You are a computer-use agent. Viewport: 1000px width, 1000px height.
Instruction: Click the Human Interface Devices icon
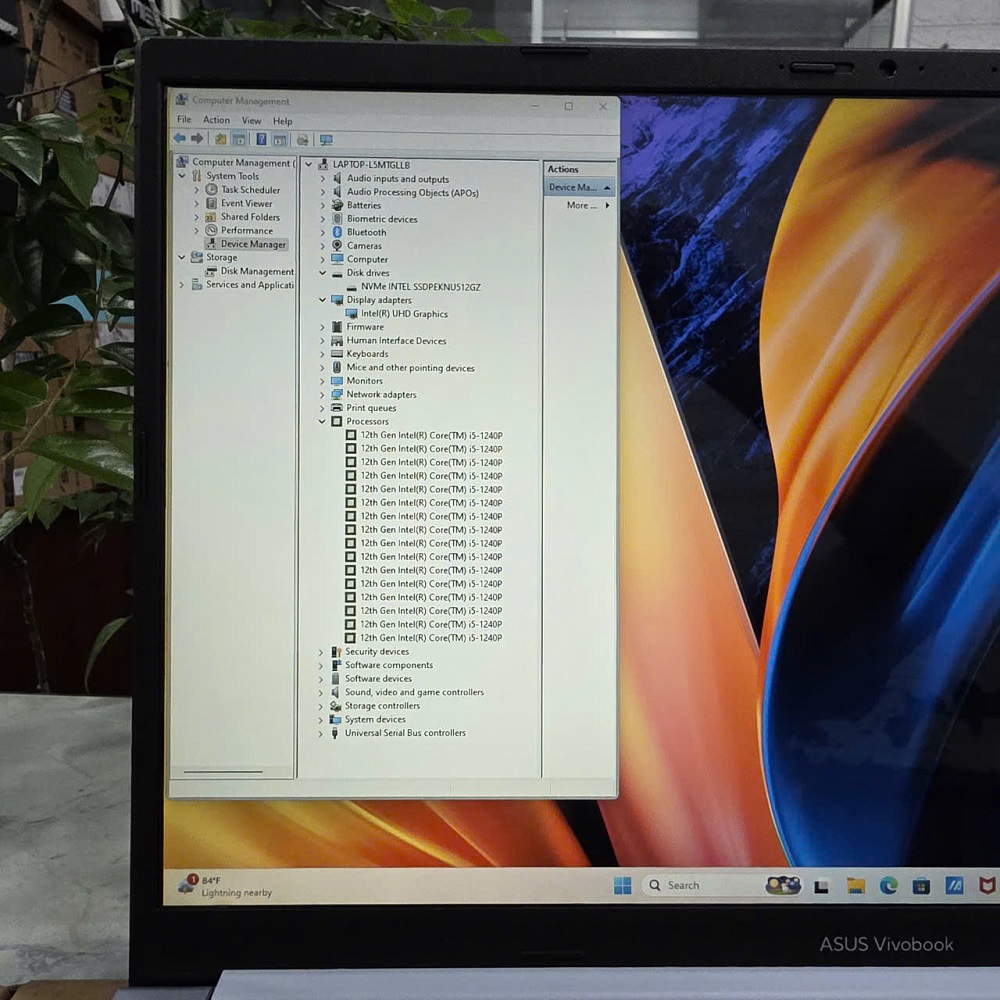click(337, 341)
